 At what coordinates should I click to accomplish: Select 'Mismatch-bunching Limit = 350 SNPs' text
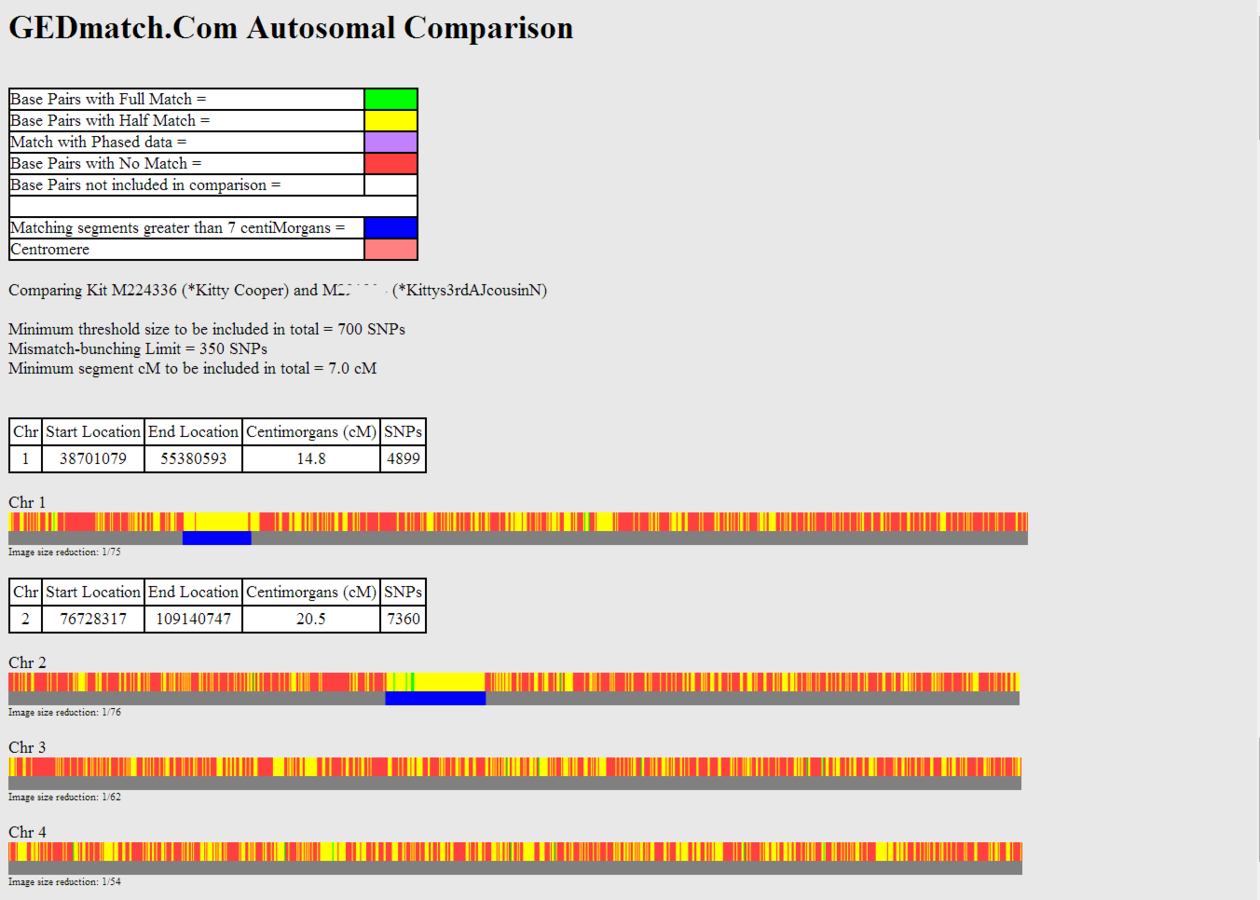tap(138, 349)
